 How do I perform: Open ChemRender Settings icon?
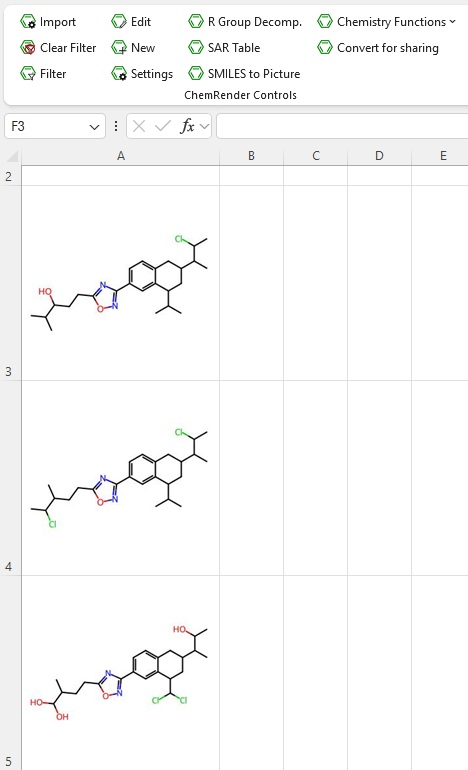[119, 74]
